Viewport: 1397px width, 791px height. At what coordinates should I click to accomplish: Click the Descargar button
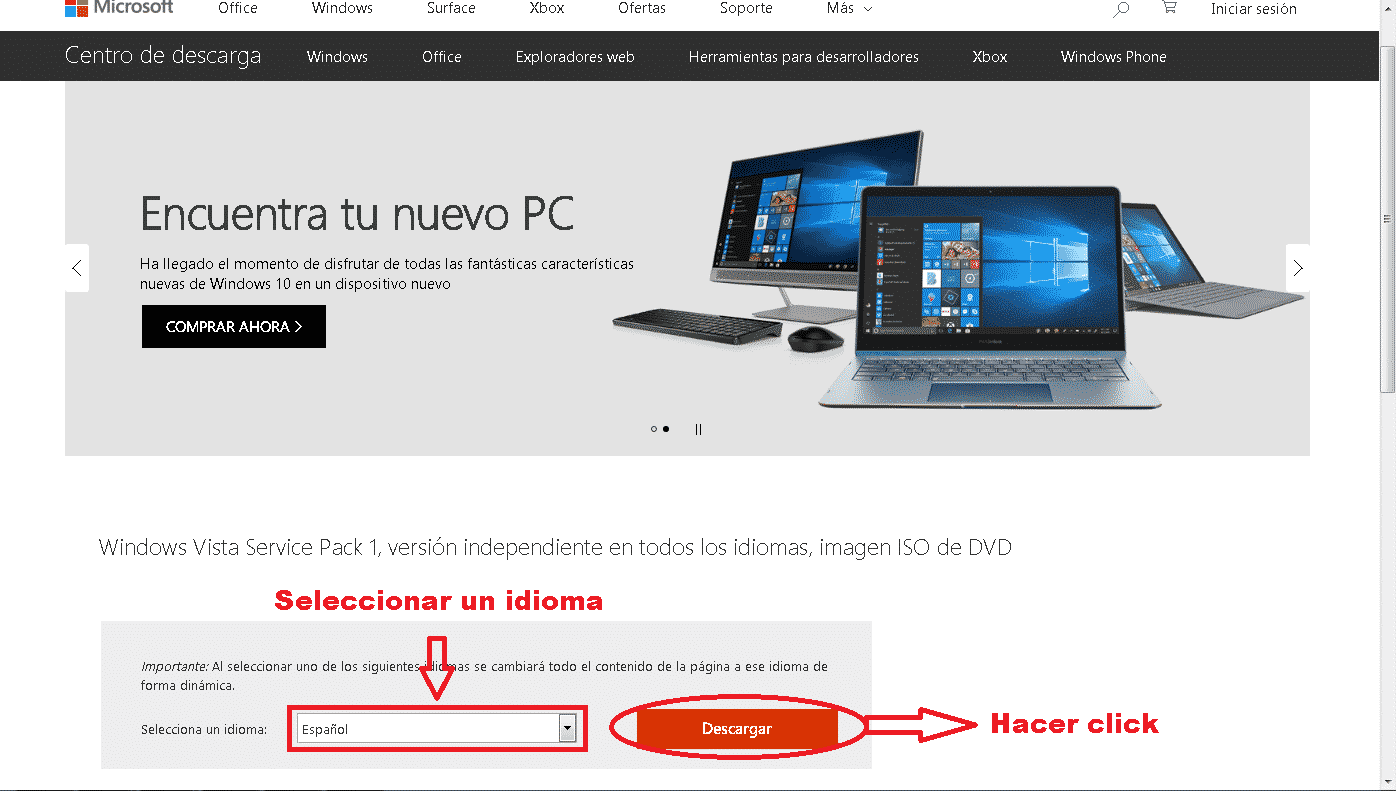(737, 729)
